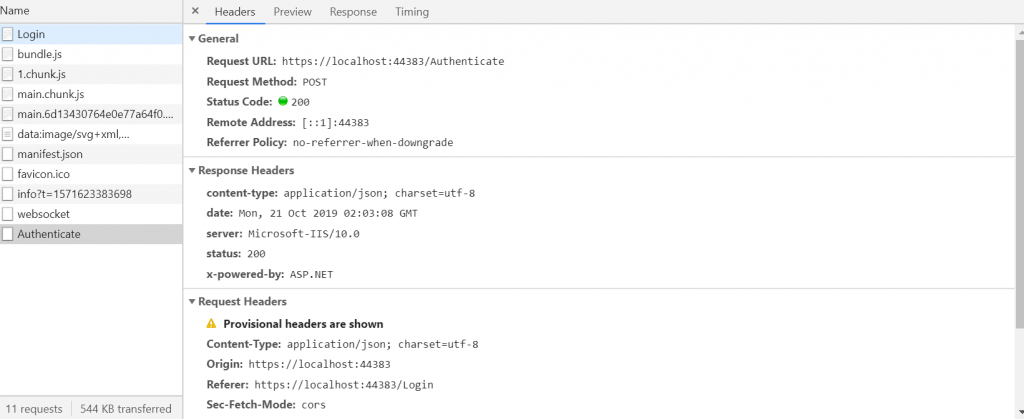
Task: Click the websocket request icon
Action: 8,214
